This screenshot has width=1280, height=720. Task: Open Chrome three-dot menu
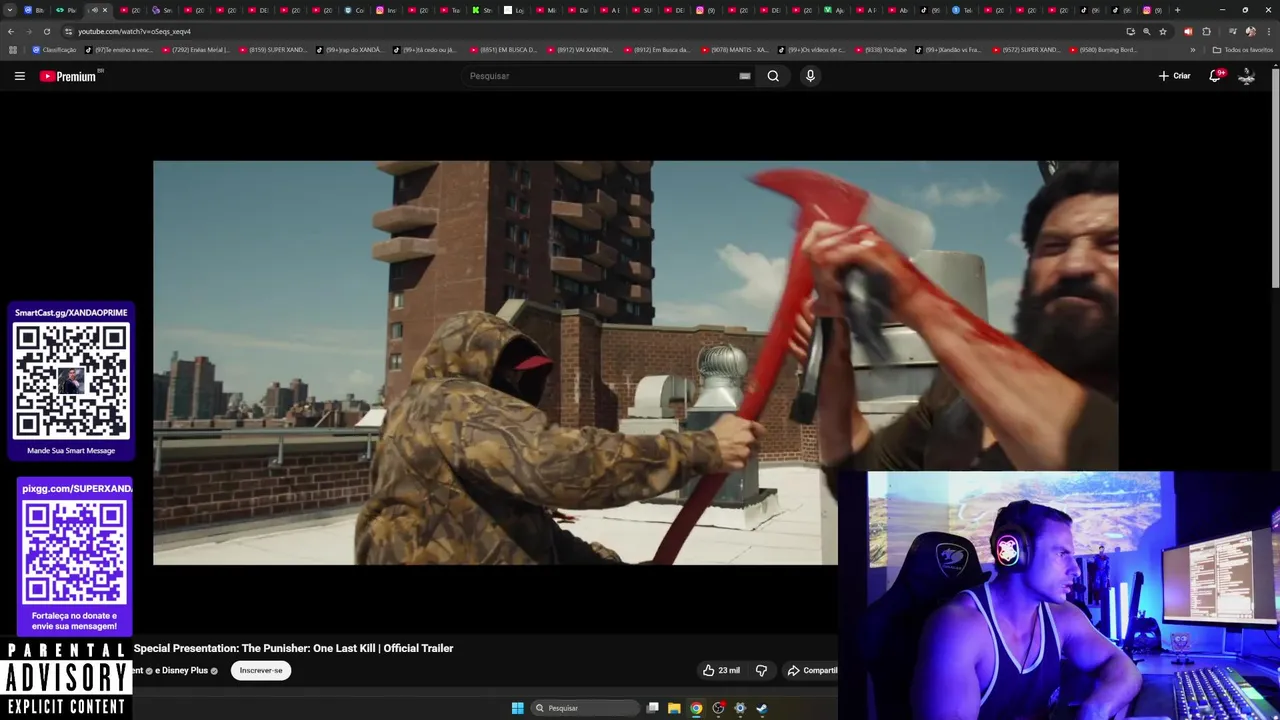coord(1268,31)
